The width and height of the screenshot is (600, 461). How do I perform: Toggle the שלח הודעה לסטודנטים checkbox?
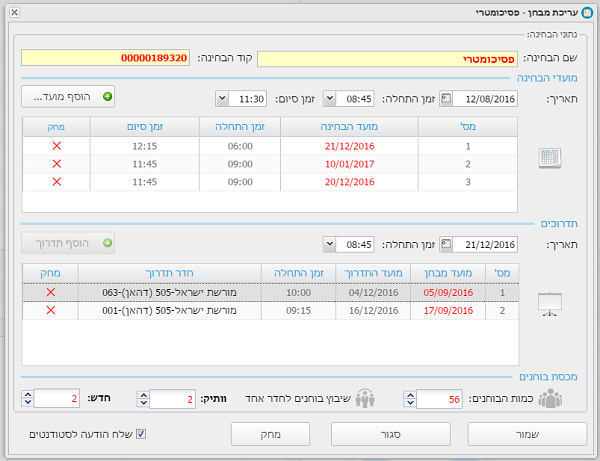coord(141,434)
